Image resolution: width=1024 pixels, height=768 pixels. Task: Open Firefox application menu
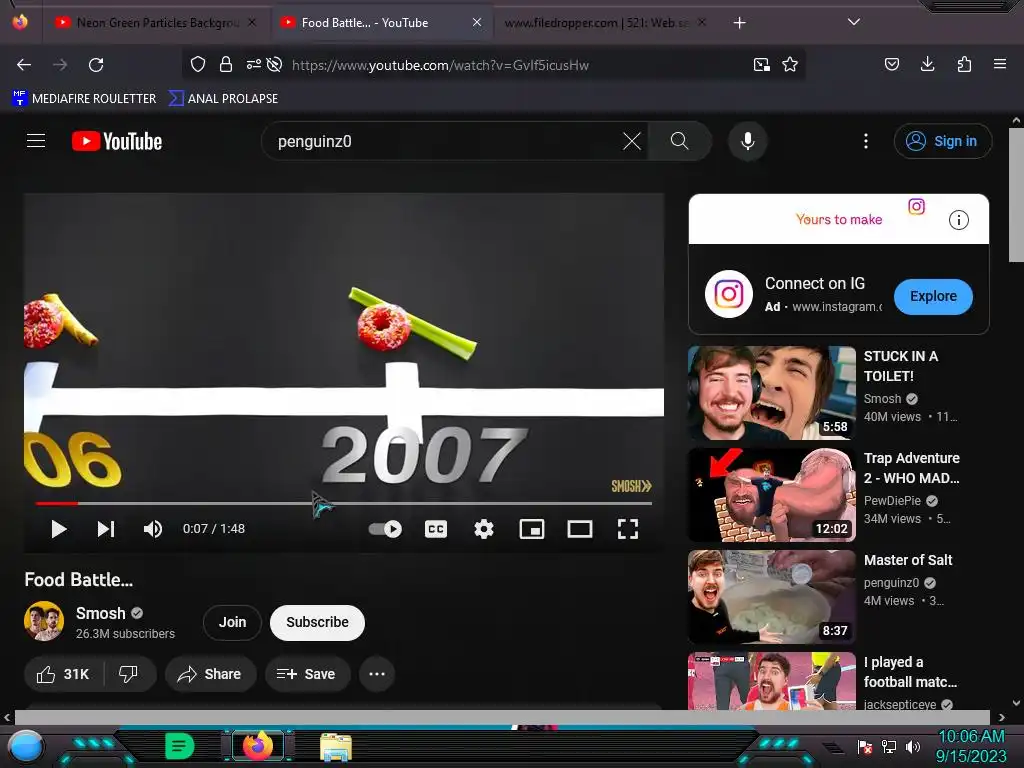(1000, 65)
